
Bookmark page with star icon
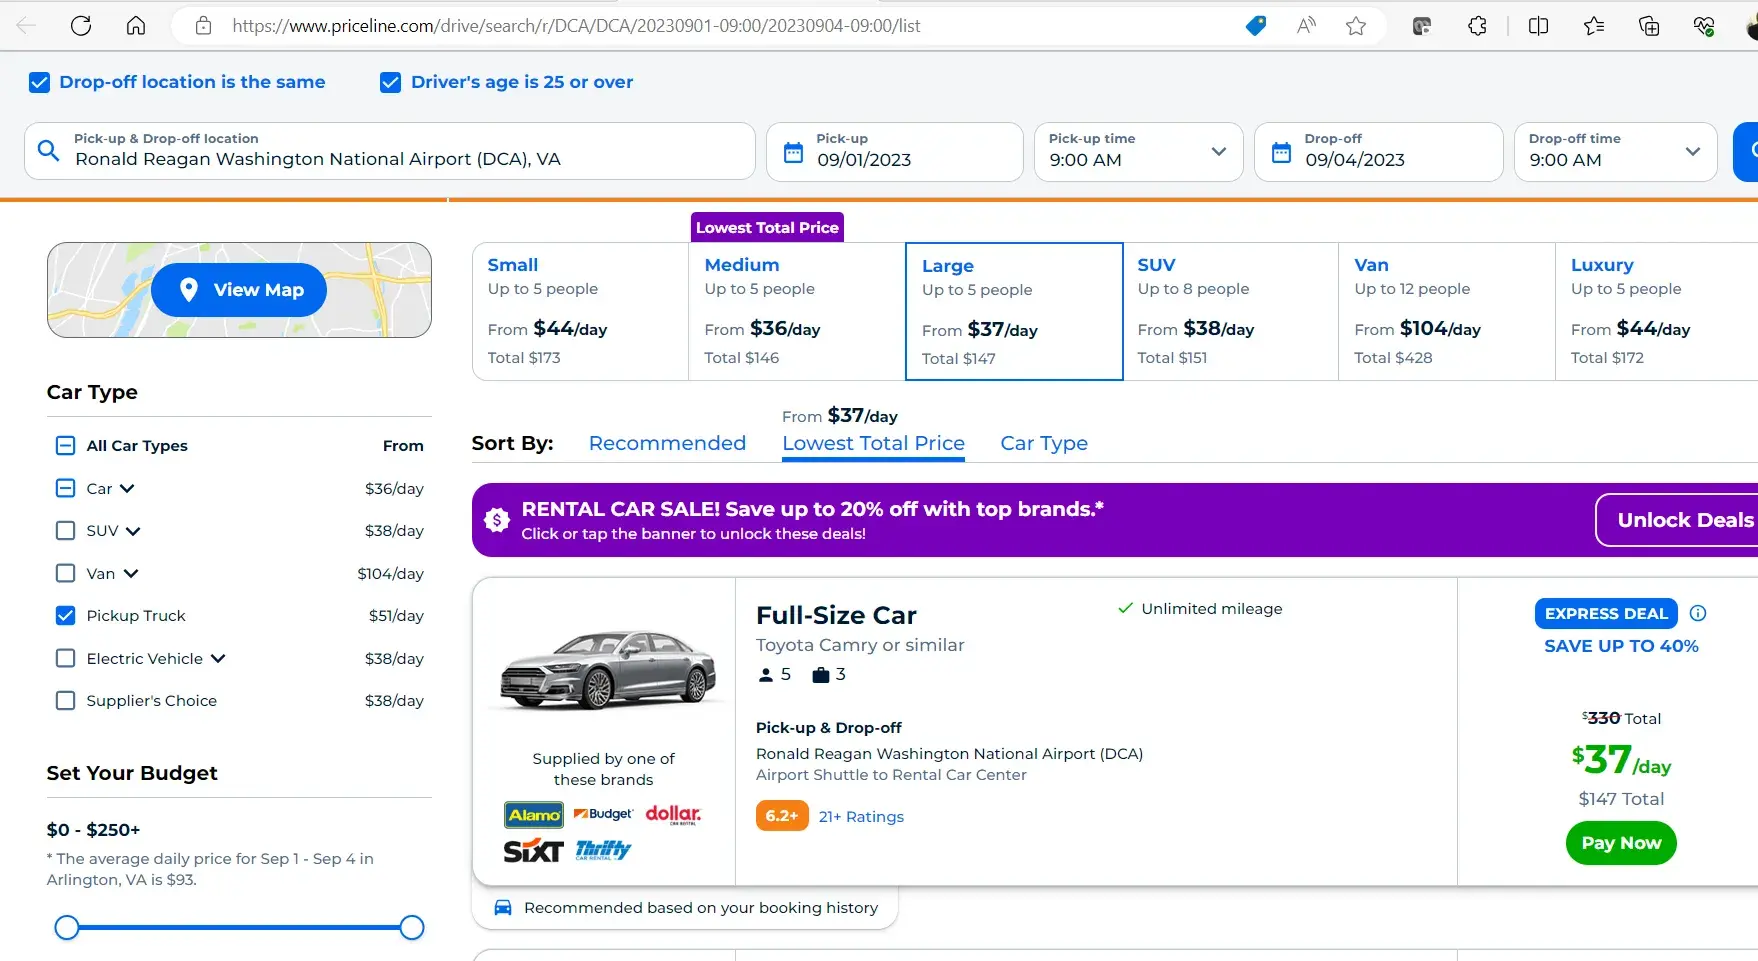tap(1356, 26)
